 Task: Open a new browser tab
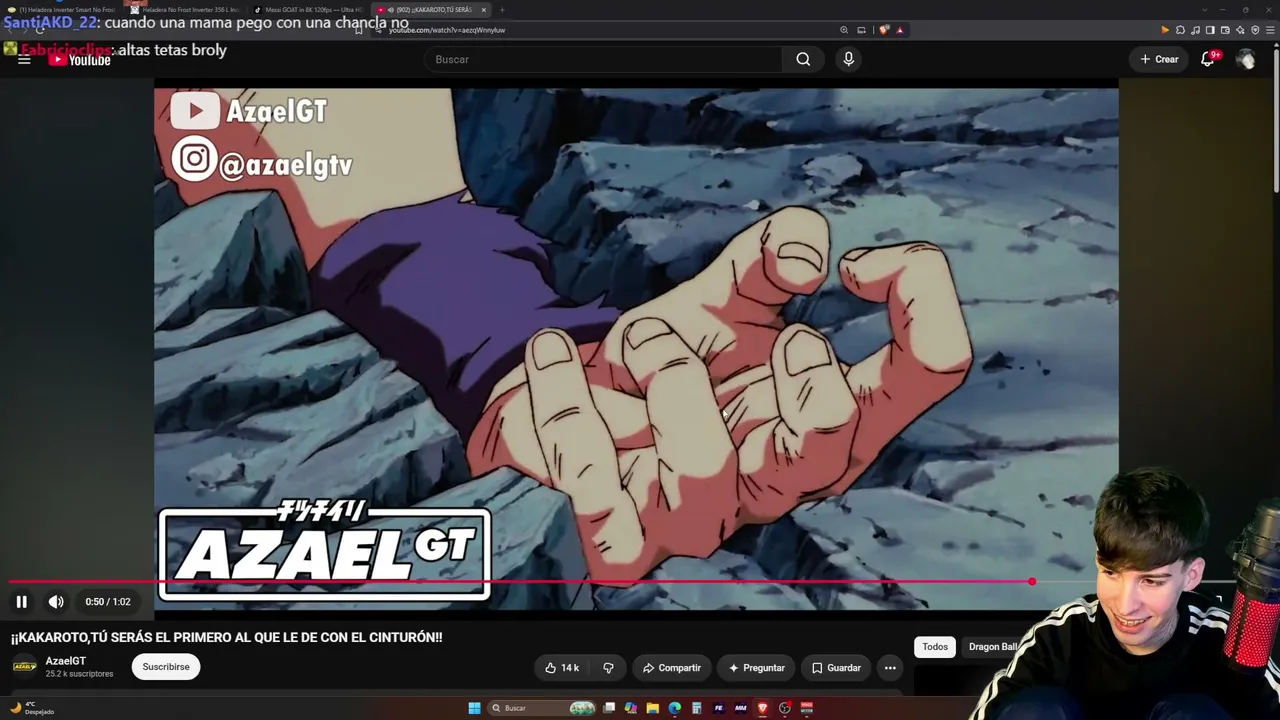(502, 10)
